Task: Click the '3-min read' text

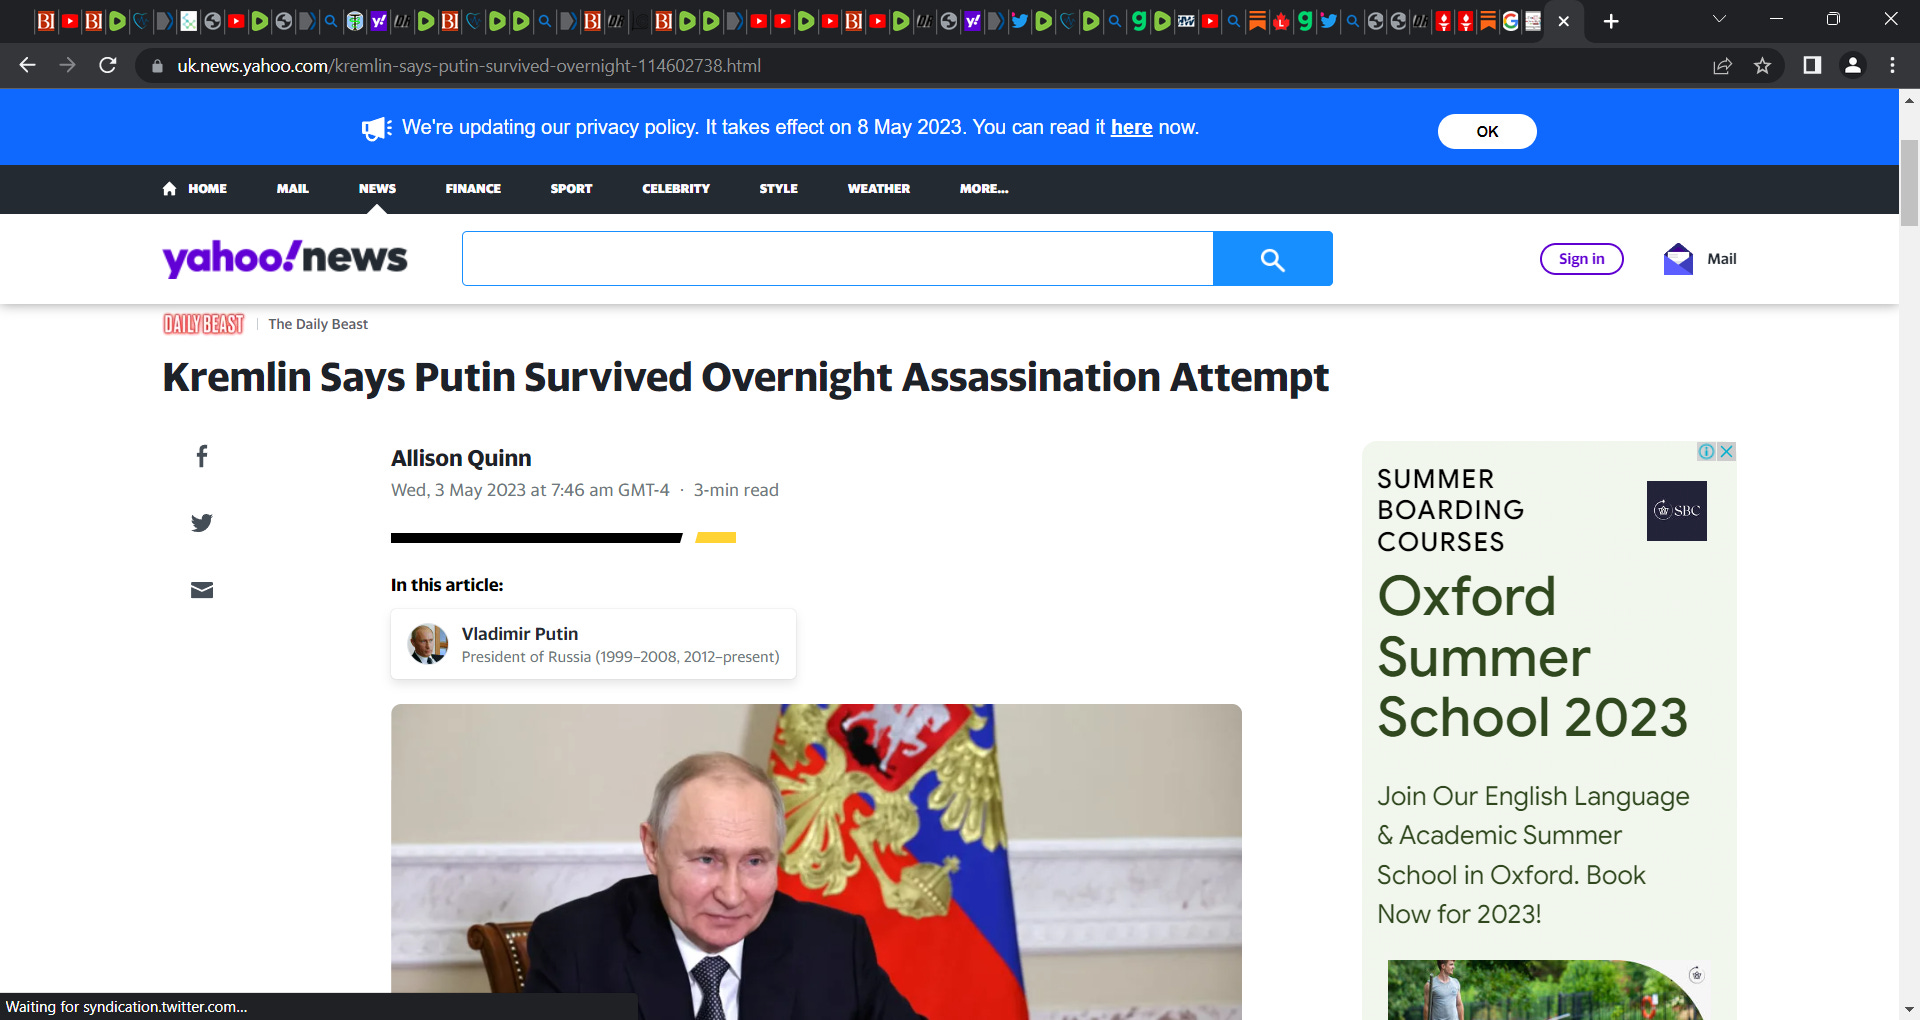Action: [736, 490]
